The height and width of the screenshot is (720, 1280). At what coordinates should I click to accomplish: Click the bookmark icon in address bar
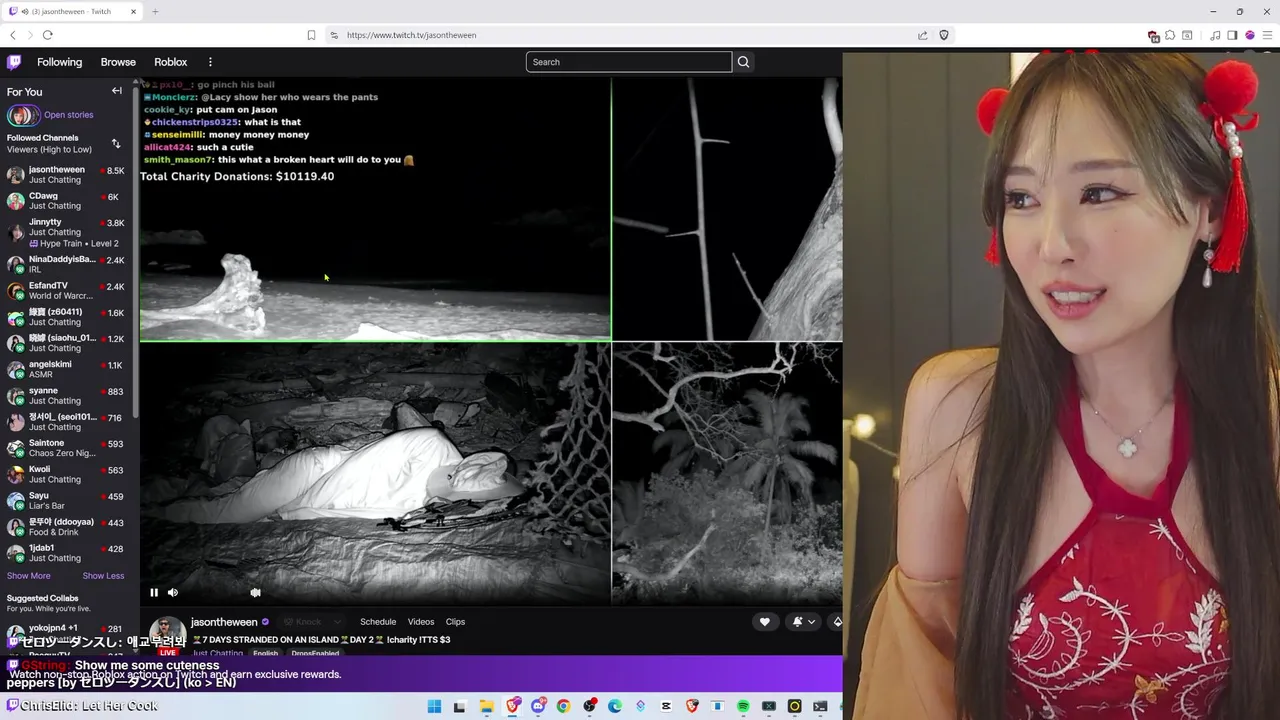[x=311, y=35]
